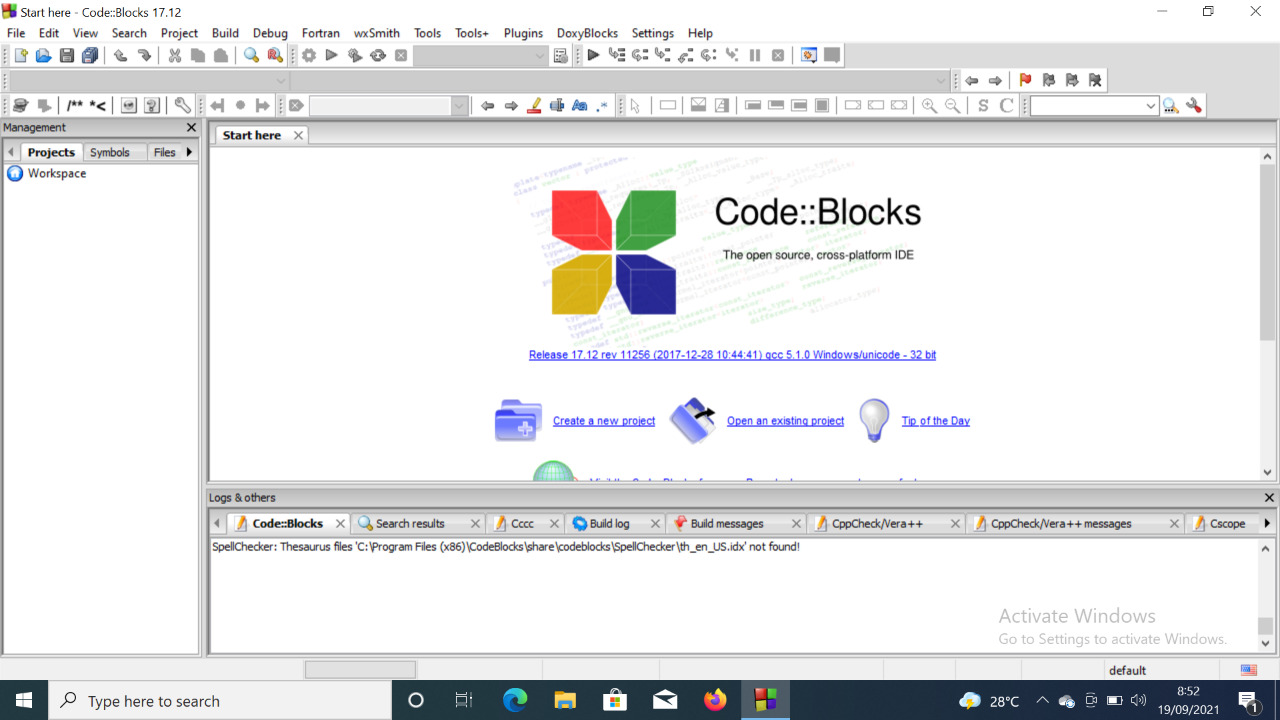Go to next bookmark flag icon

[x=1072, y=81]
